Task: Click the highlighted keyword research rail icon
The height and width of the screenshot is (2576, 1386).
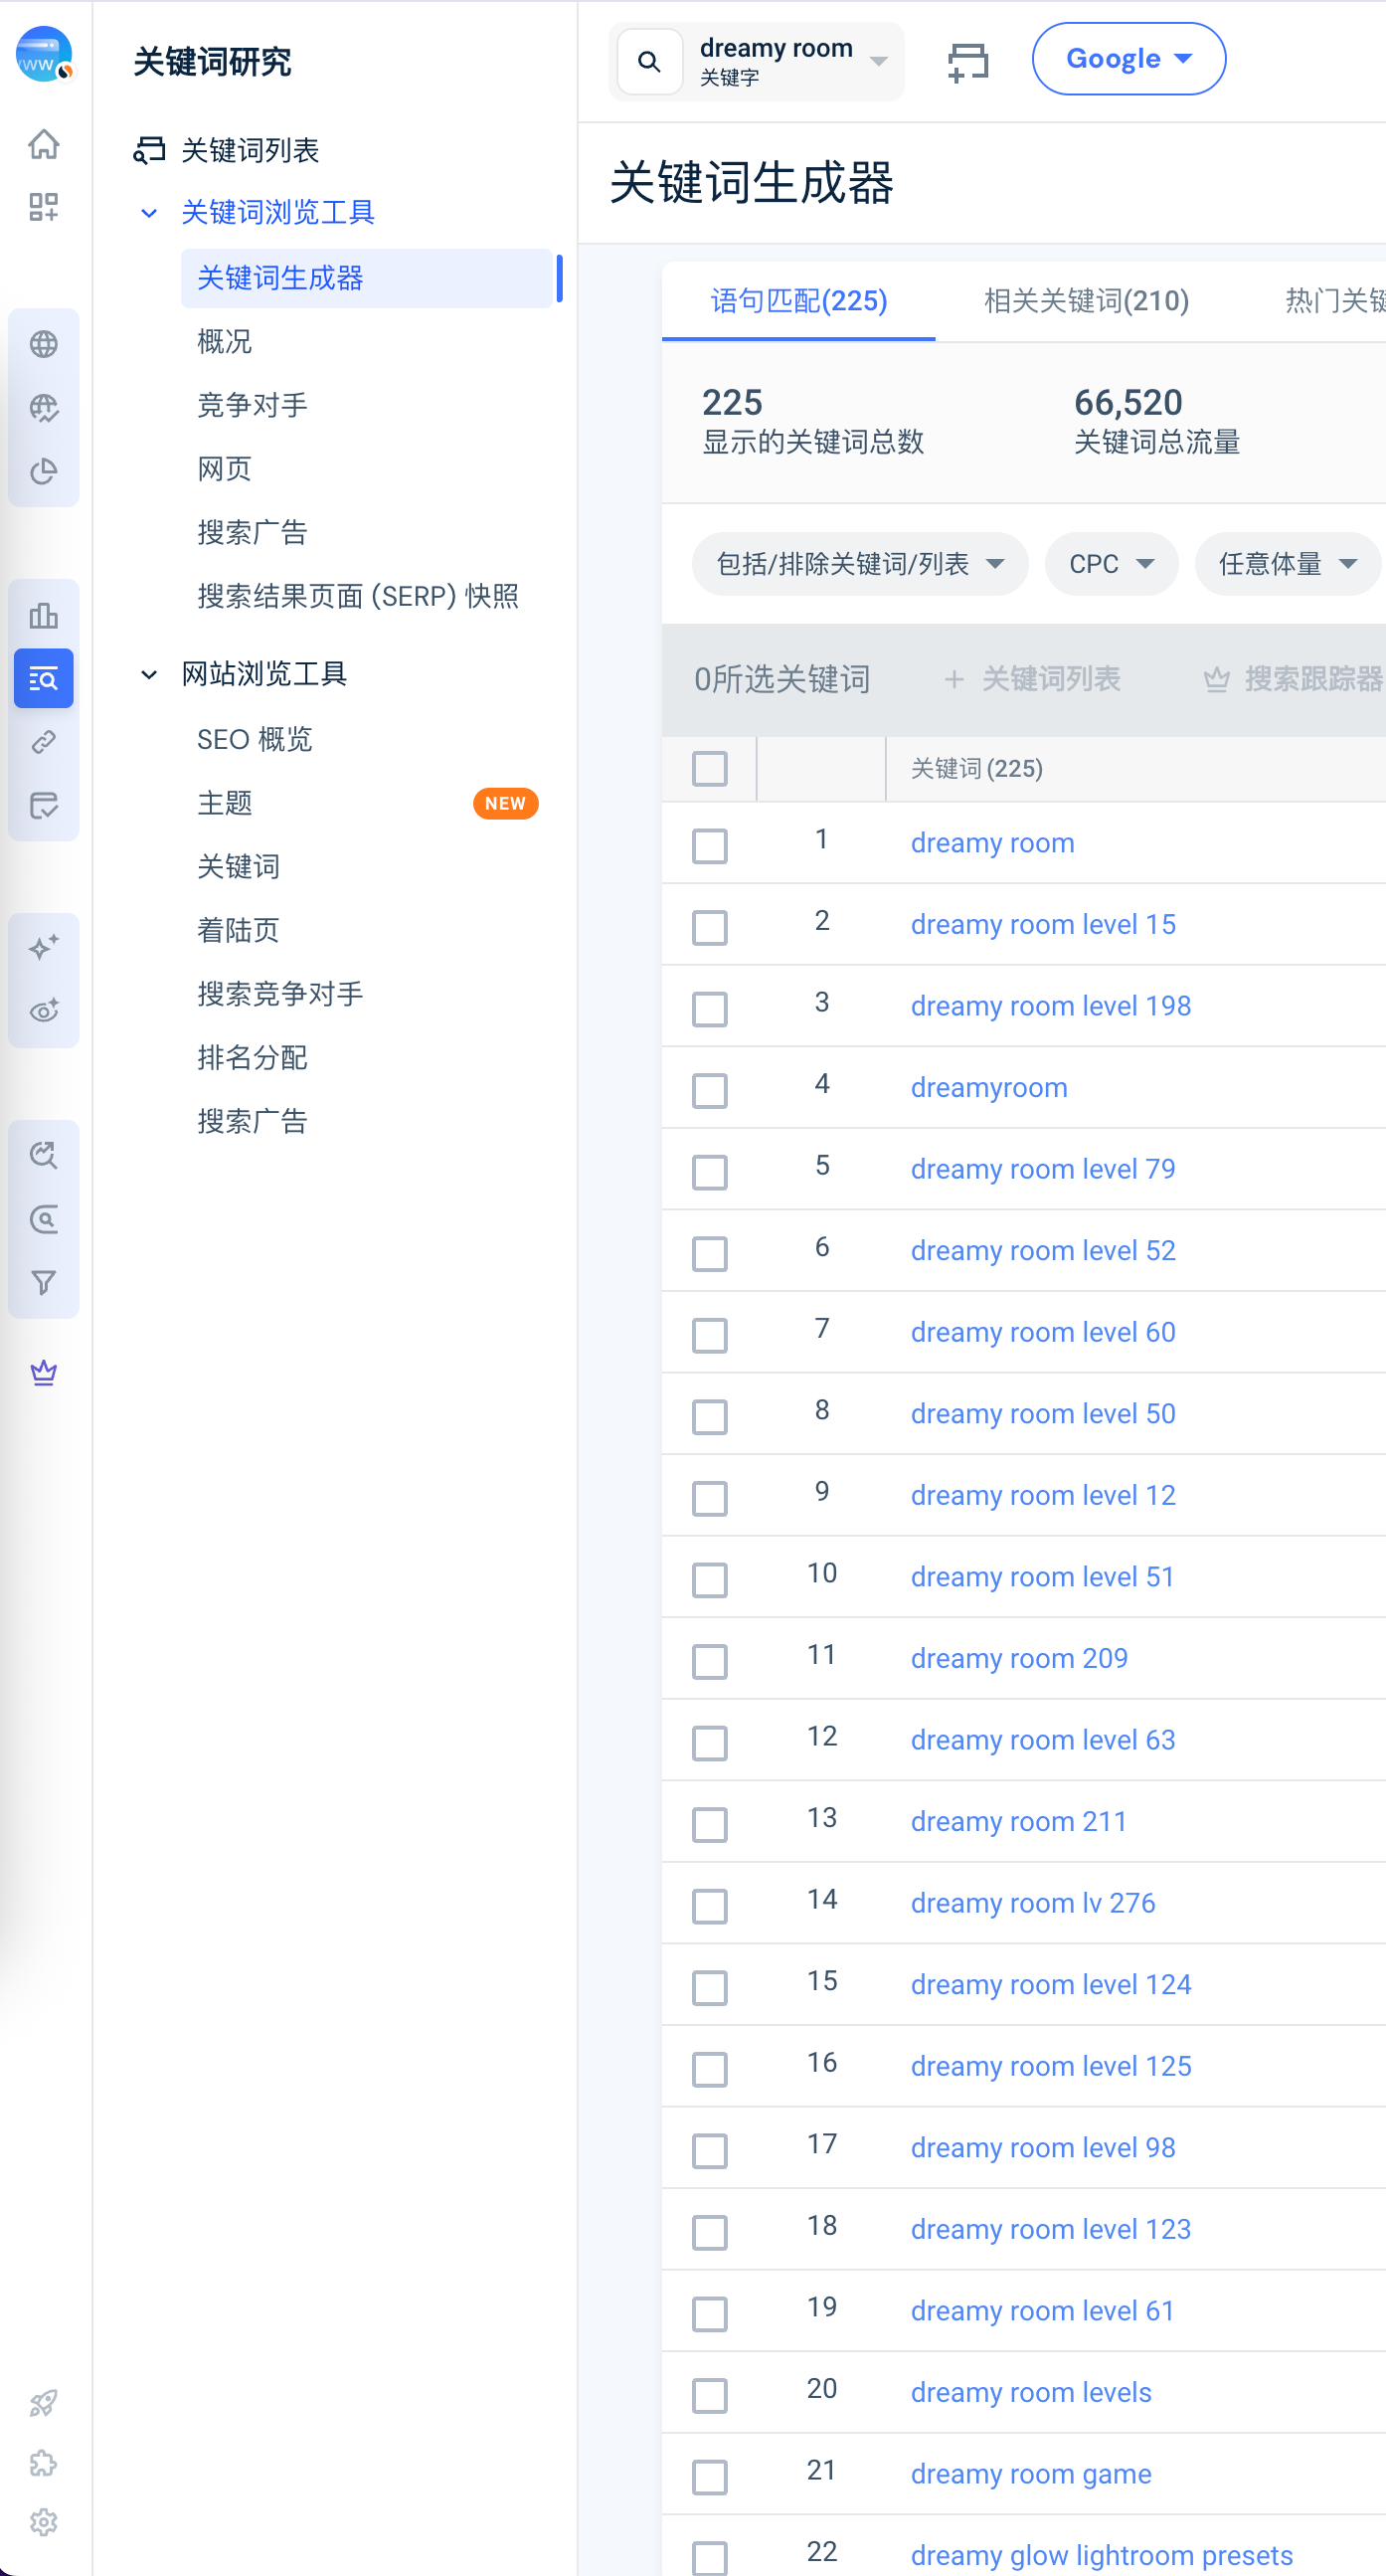Action: coord(43,679)
